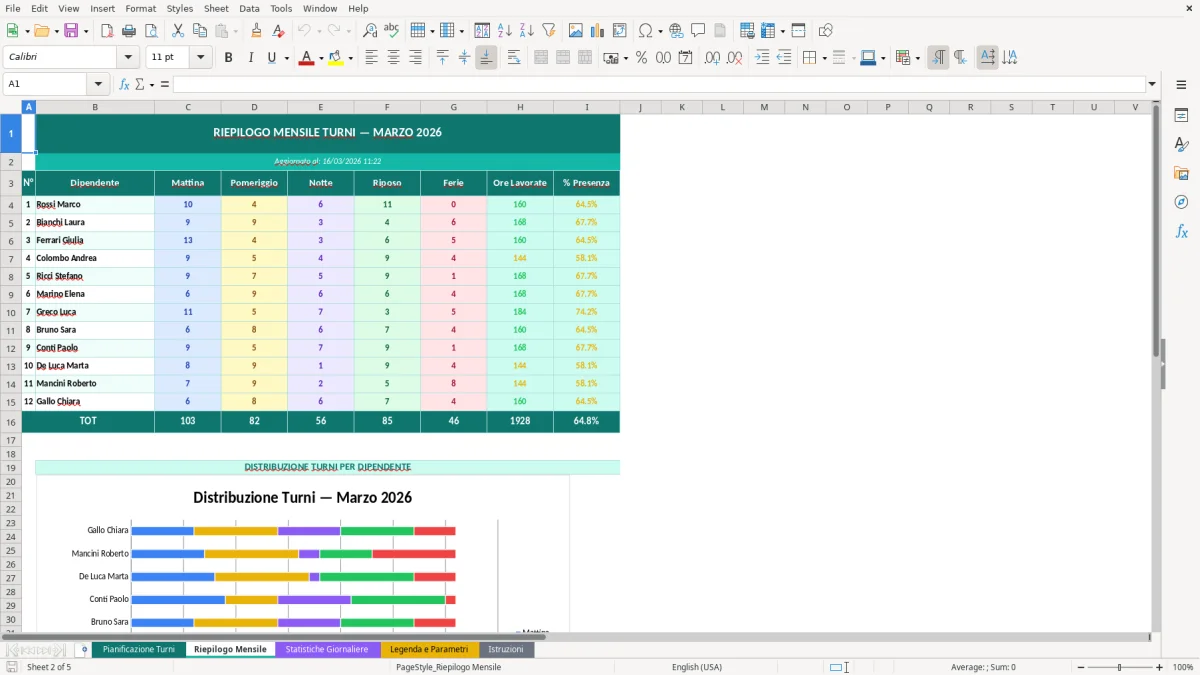Expand Font Color dropdown arrow
The width and height of the screenshot is (1200, 675).
tap(321, 58)
